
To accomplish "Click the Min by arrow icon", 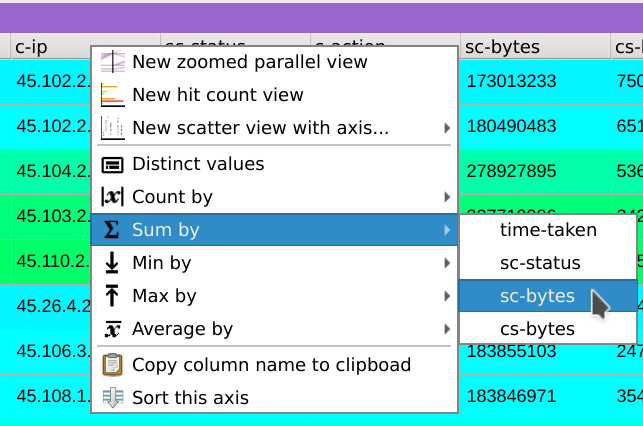I will click(113, 263).
